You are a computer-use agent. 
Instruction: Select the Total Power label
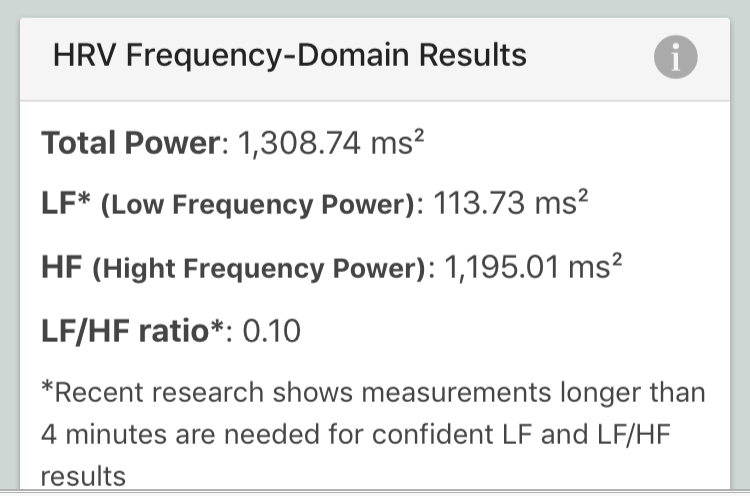point(129,144)
